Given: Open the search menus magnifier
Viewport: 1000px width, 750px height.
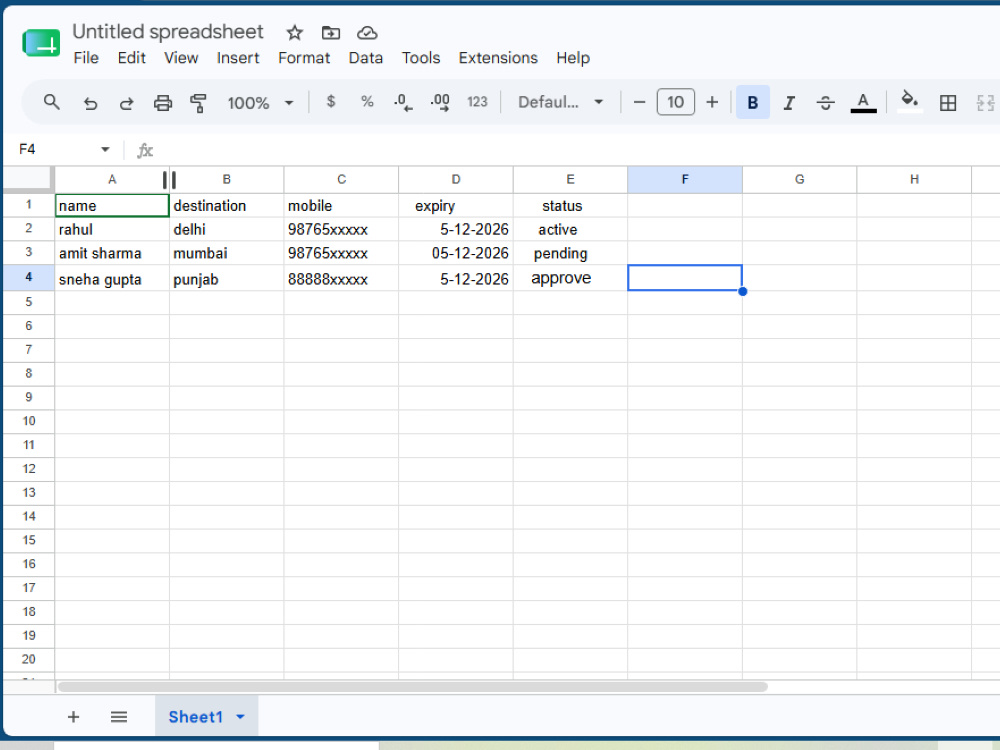Looking at the screenshot, I should pos(52,102).
